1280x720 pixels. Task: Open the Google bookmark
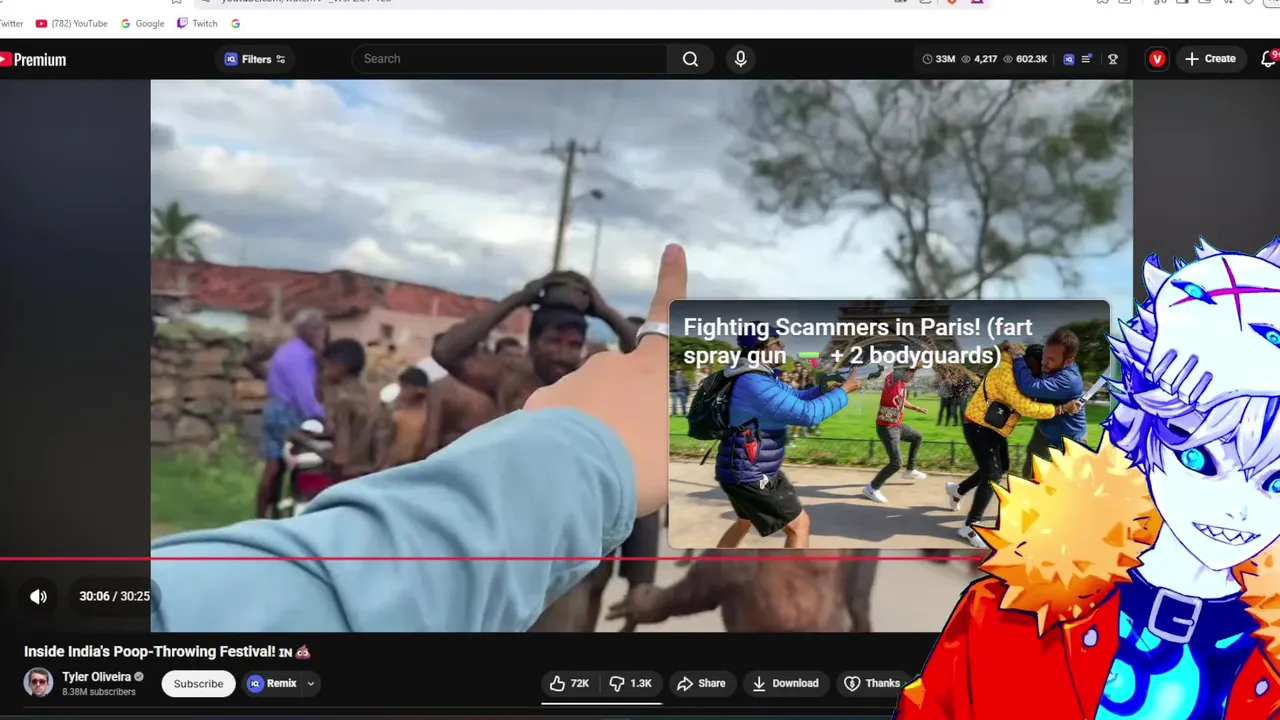pos(142,23)
